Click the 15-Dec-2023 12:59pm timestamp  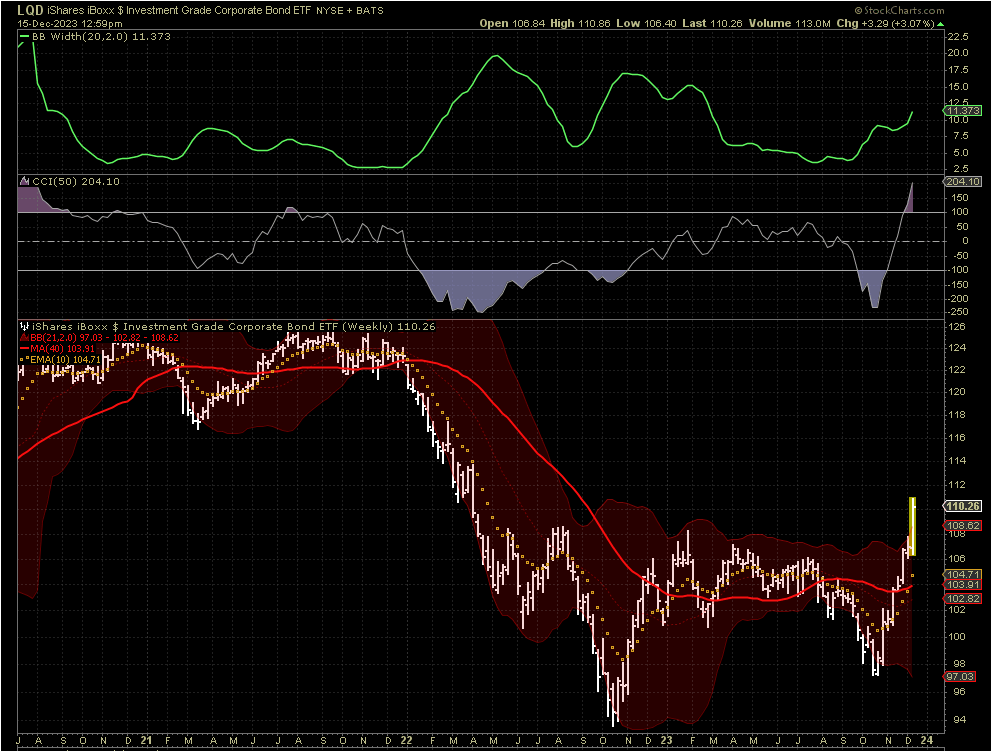pyautogui.click(x=70, y=23)
